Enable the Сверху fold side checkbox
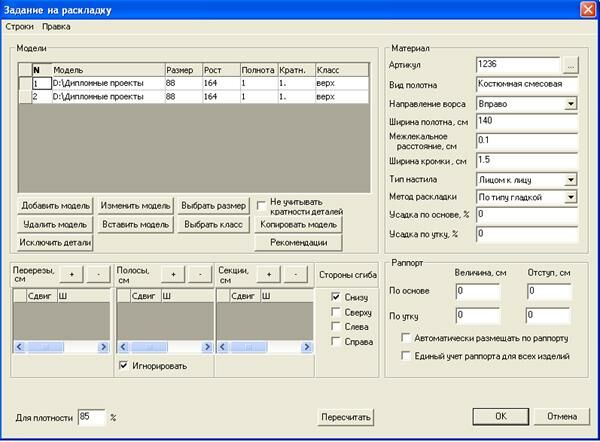The image size is (600, 442). point(336,311)
